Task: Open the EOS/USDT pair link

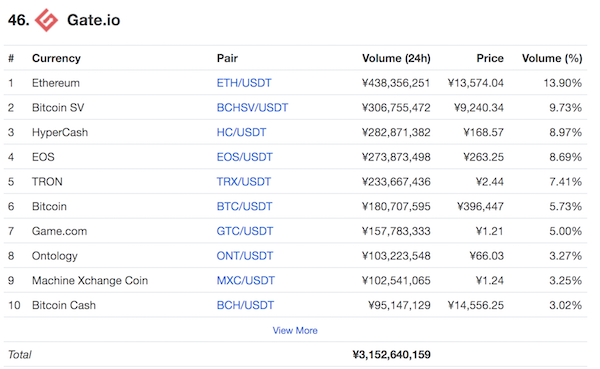Action: click(245, 157)
